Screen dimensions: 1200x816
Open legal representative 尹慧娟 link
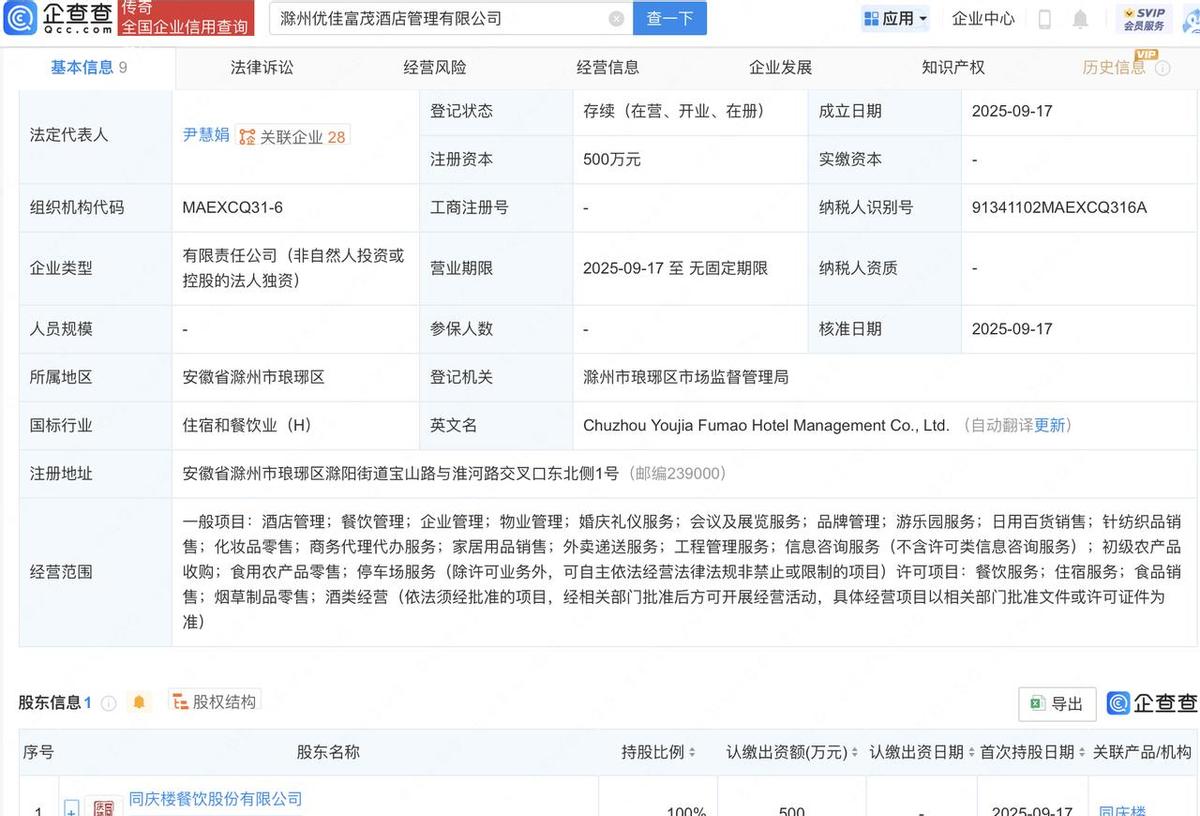(206, 135)
